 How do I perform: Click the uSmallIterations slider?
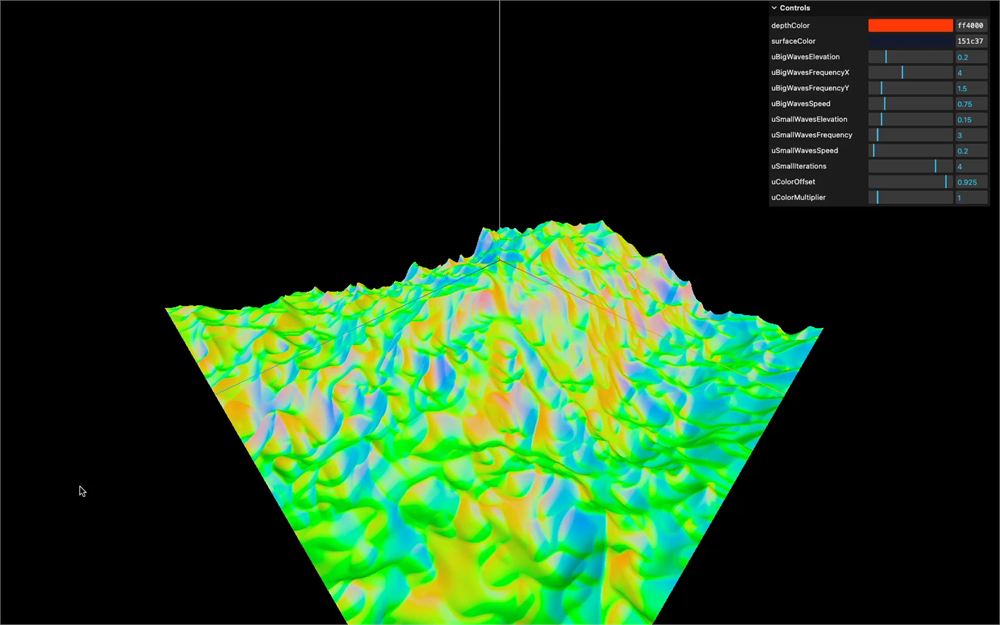tap(910, 166)
